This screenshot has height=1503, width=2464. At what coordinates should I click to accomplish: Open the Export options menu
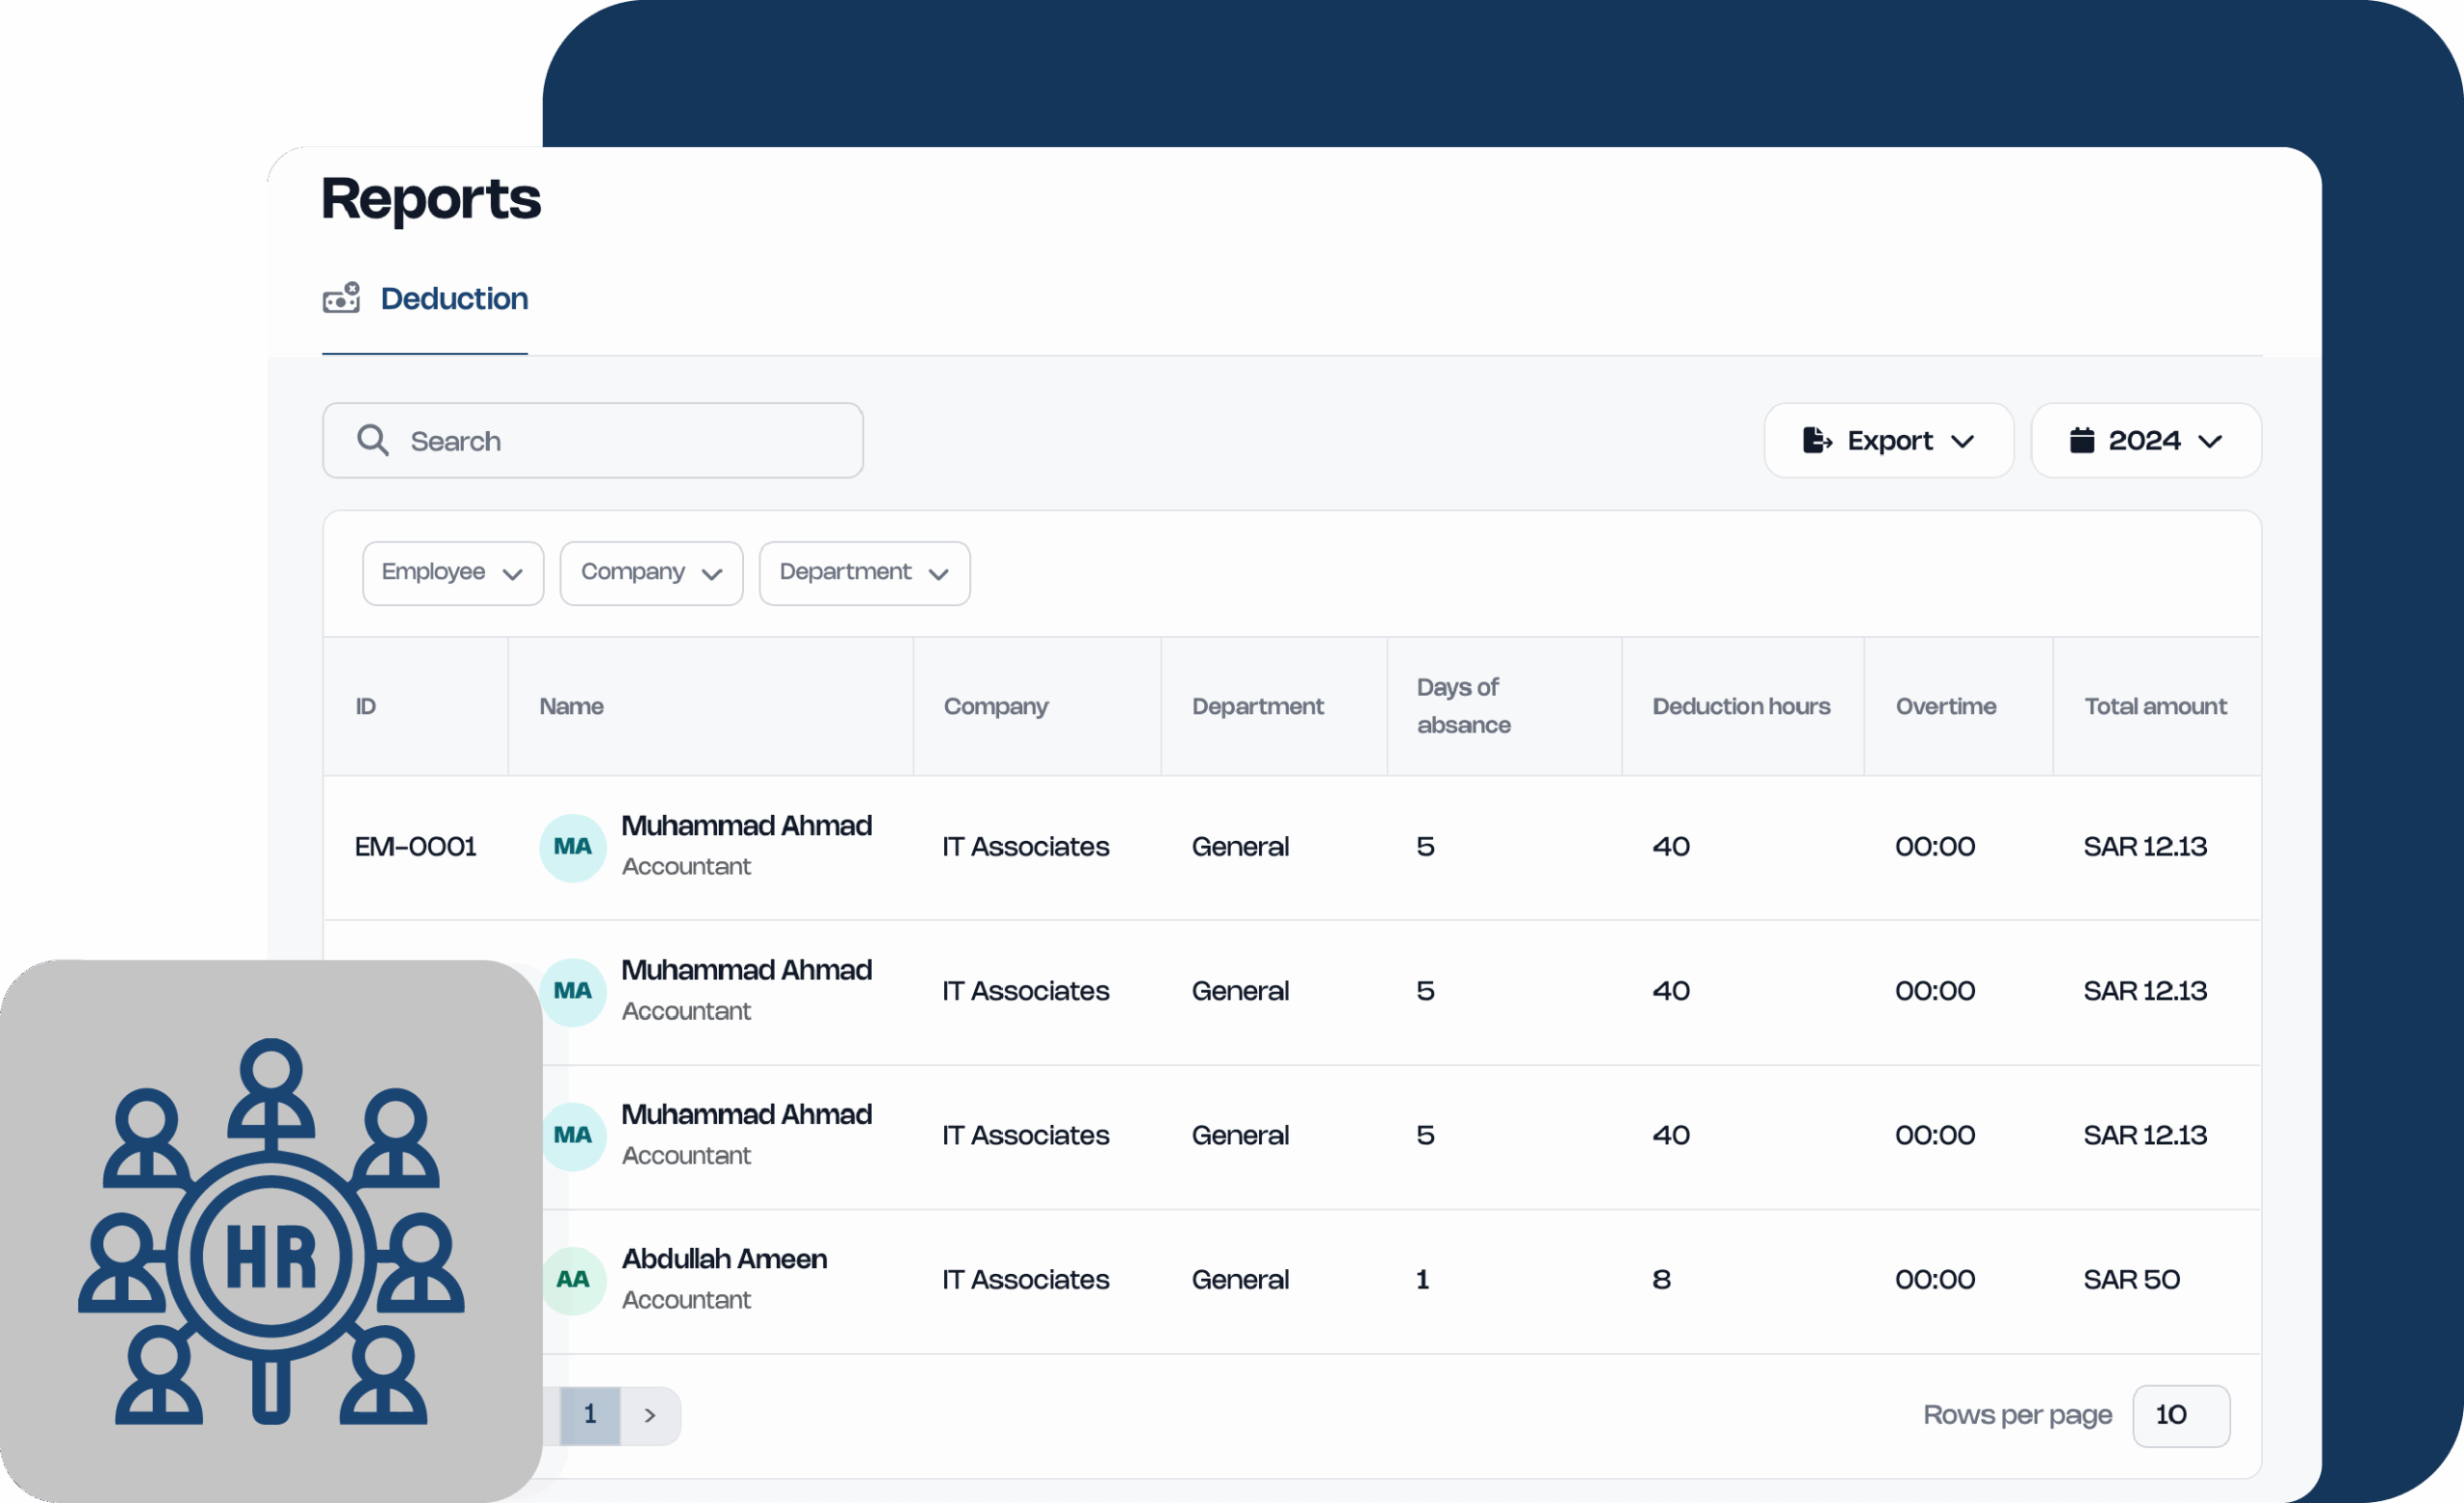1889,441
